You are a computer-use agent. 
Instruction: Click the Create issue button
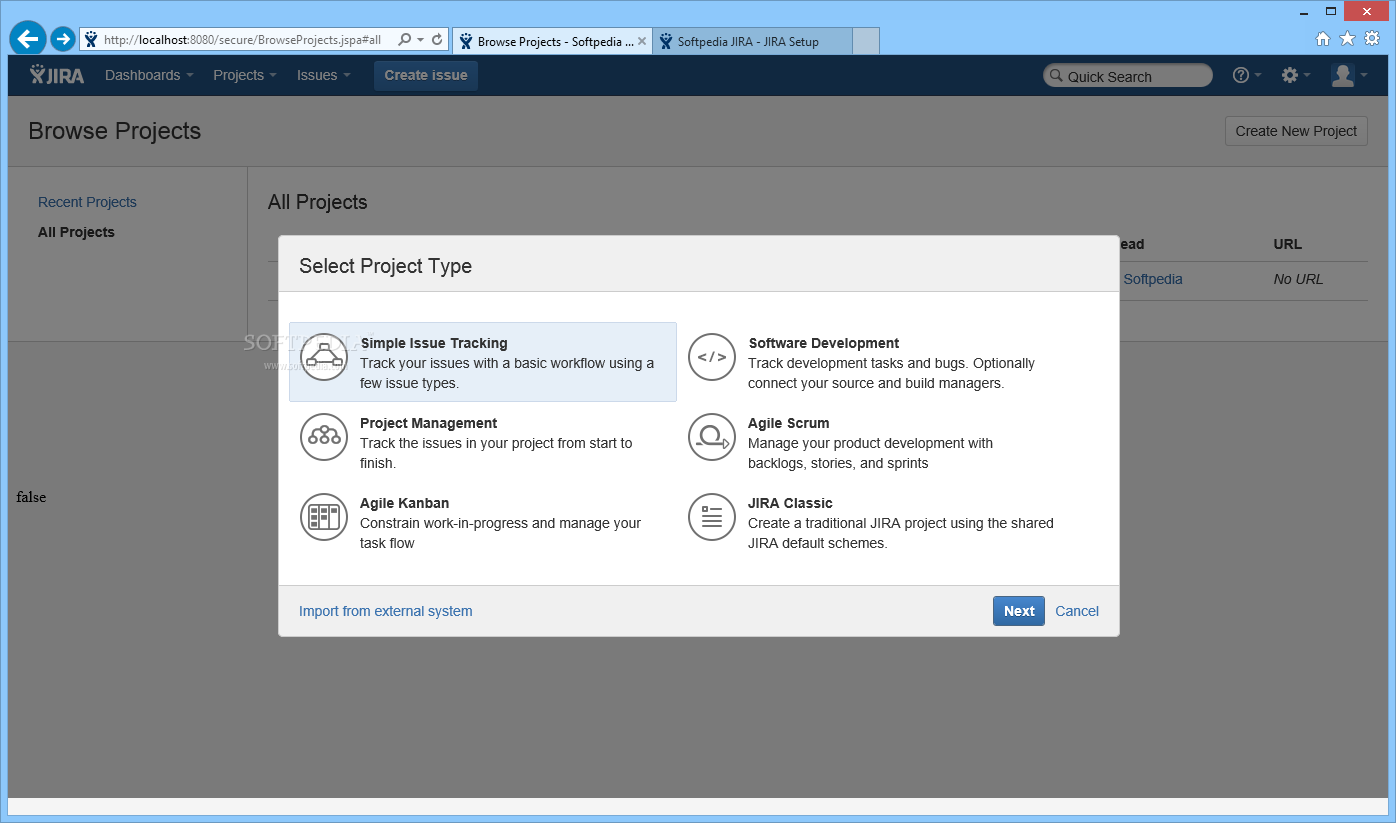pyautogui.click(x=426, y=75)
